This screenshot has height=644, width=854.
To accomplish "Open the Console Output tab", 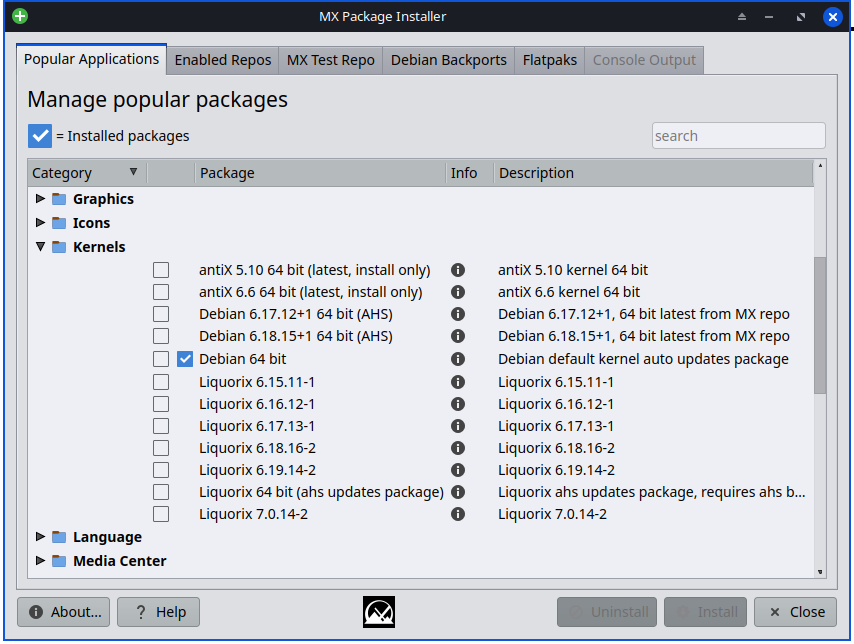I will [x=644, y=60].
